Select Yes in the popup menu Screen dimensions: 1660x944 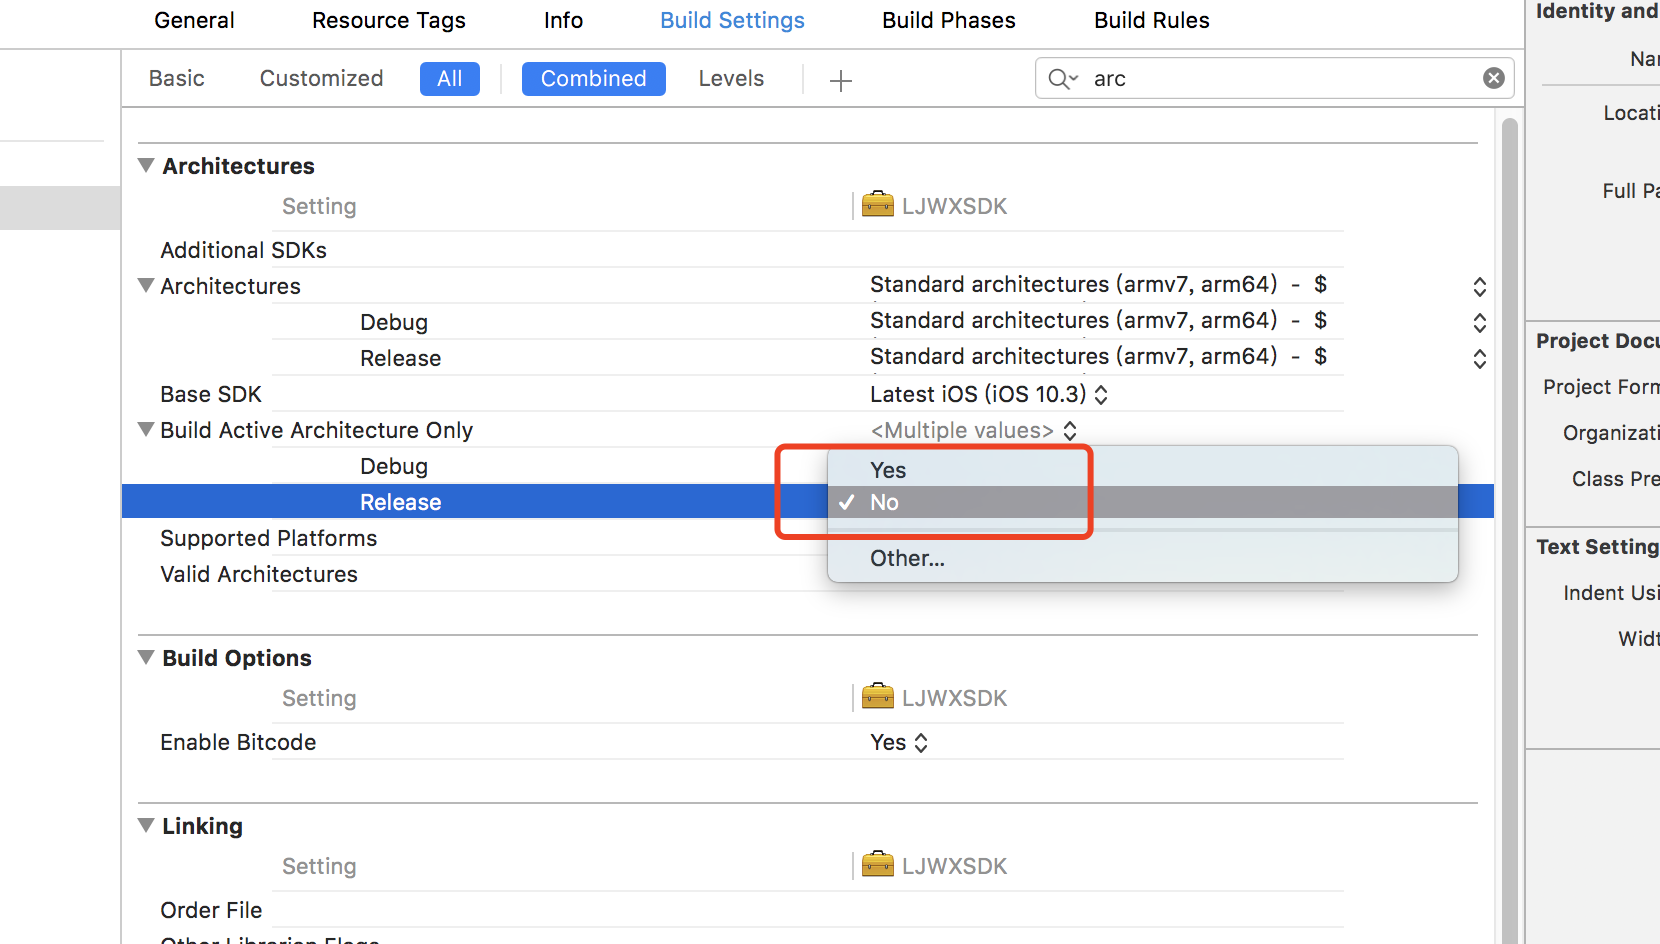pos(888,470)
